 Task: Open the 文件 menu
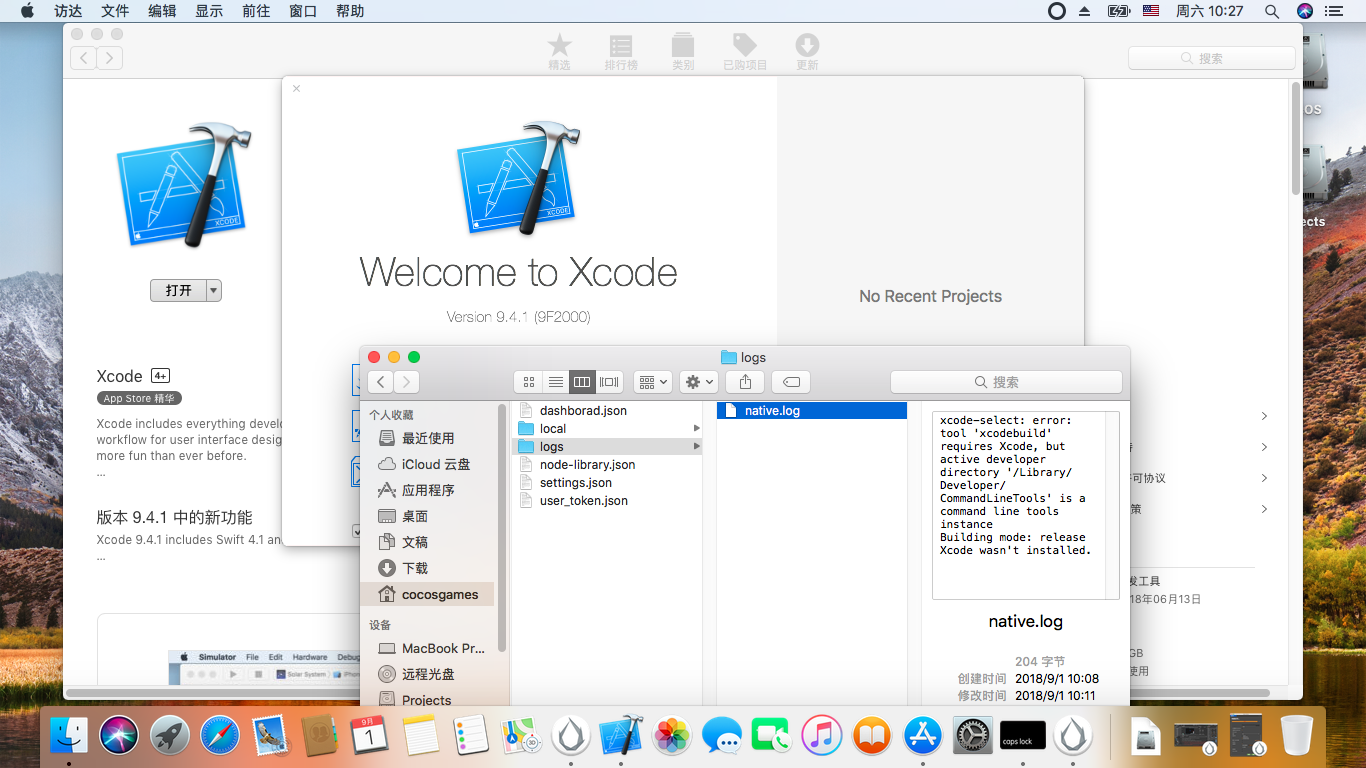(x=115, y=11)
